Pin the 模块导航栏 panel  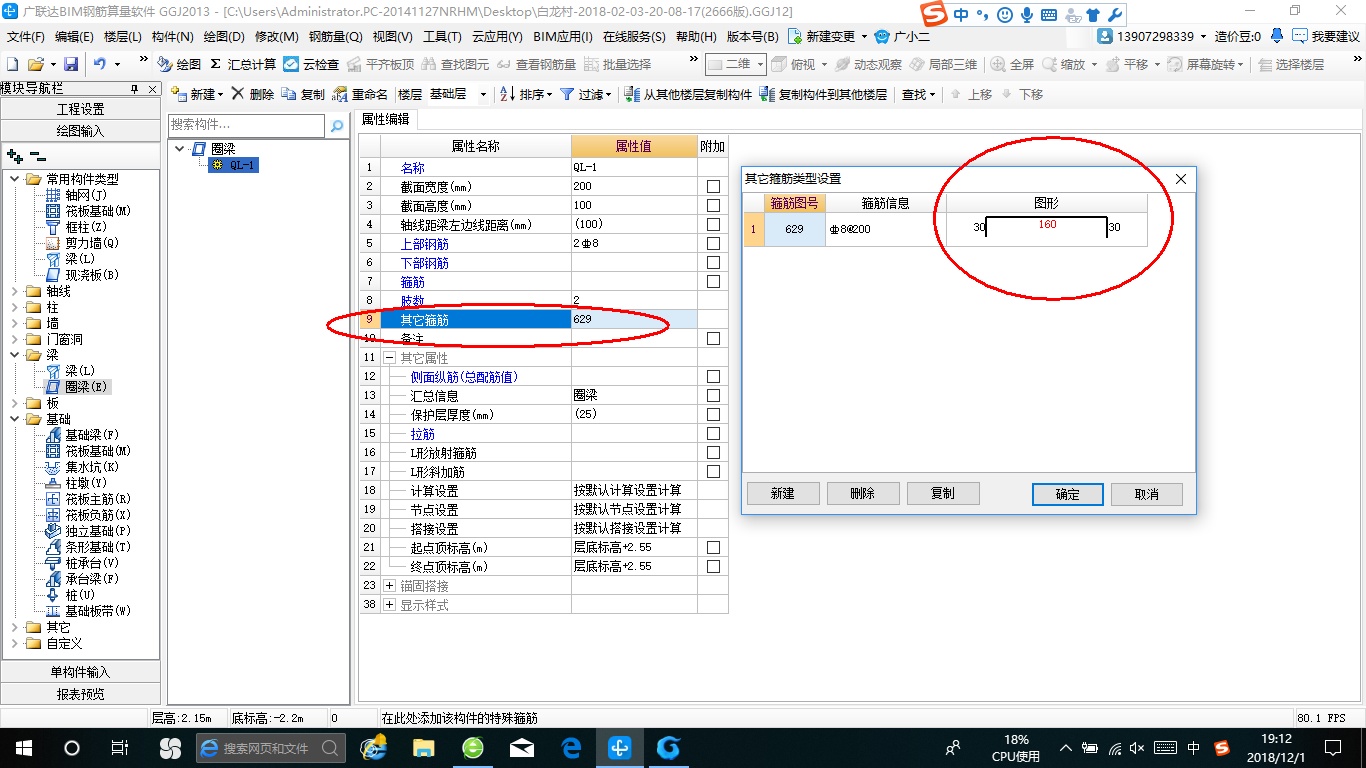(x=135, y=89)
